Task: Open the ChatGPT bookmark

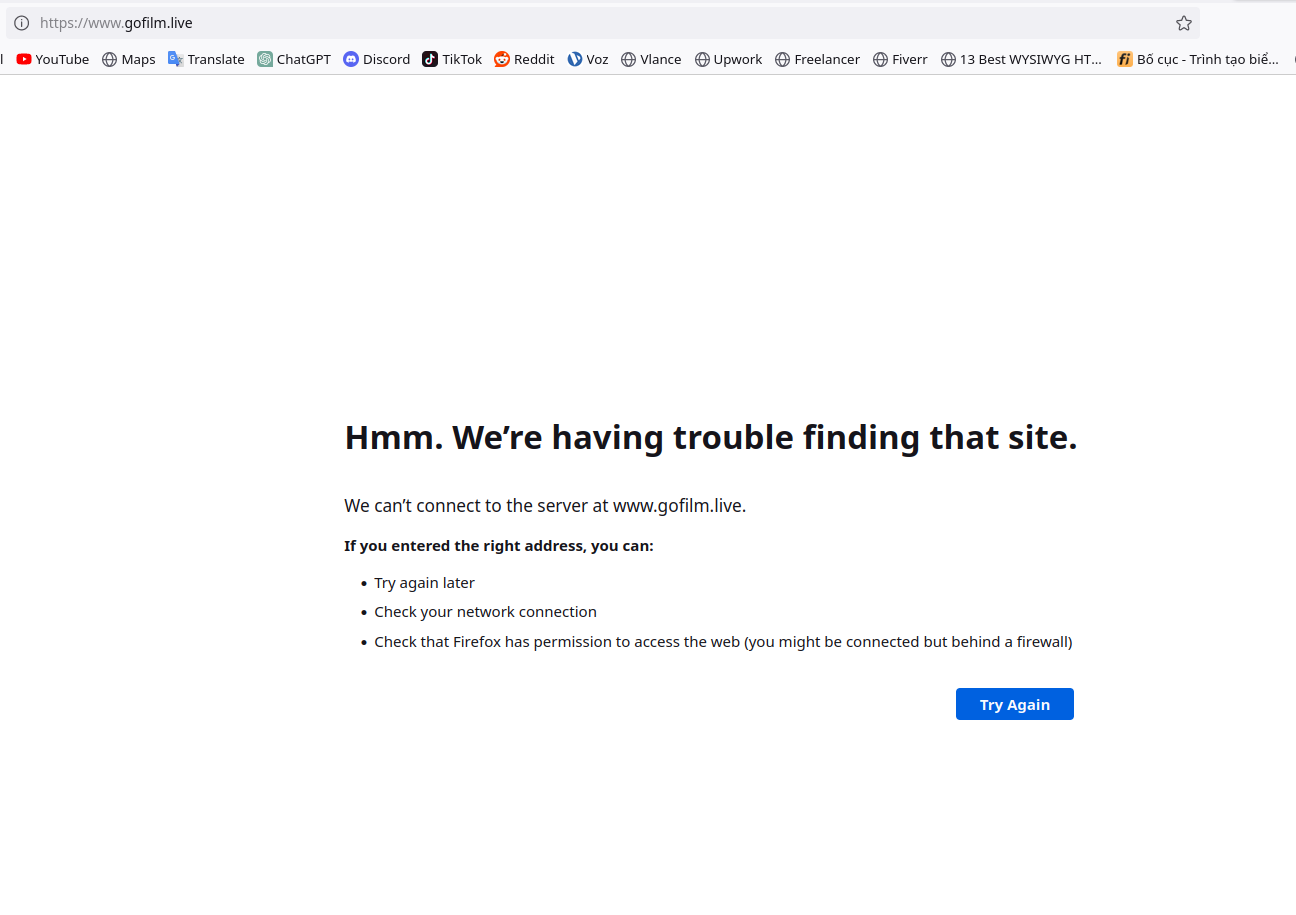Action: point(294,59)
